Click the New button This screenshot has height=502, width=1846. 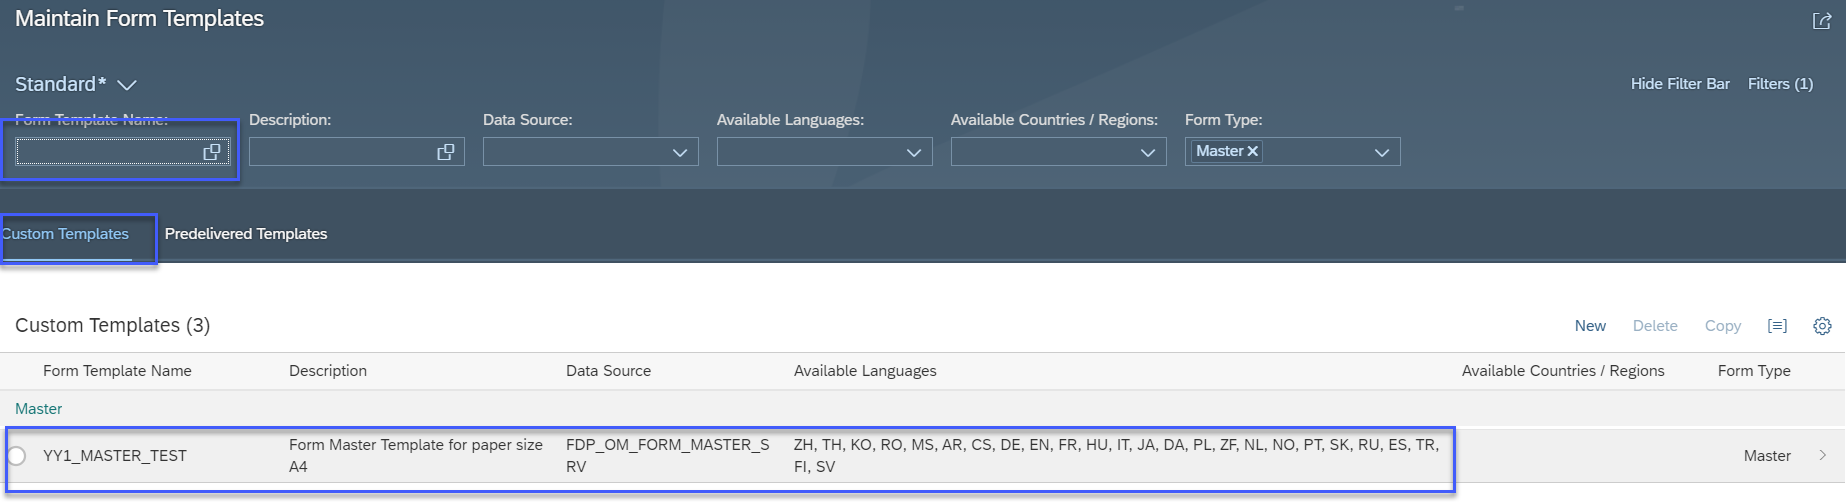pyautogui.click(x=1590, y=326)
